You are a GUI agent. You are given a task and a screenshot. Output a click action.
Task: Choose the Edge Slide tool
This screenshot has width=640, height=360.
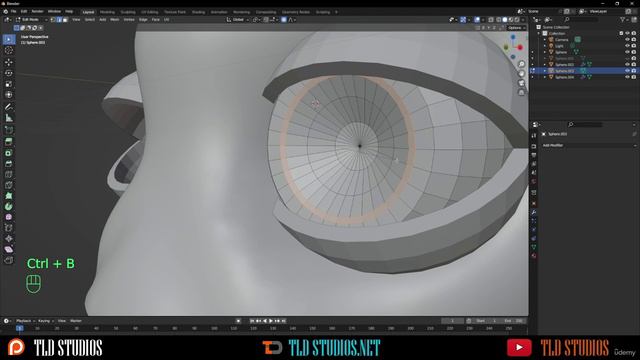coord(9,228)
